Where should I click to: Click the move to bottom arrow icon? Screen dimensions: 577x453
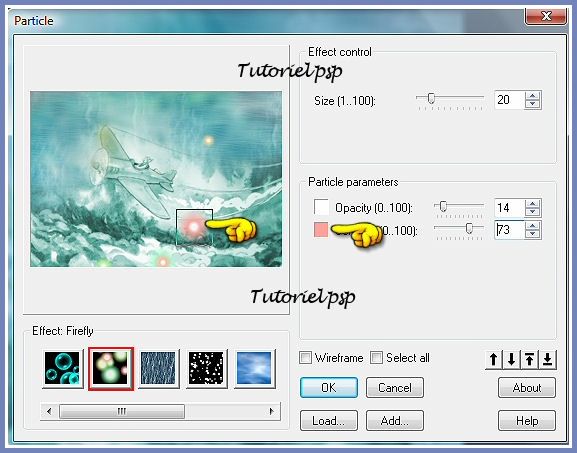coord(548,359)
